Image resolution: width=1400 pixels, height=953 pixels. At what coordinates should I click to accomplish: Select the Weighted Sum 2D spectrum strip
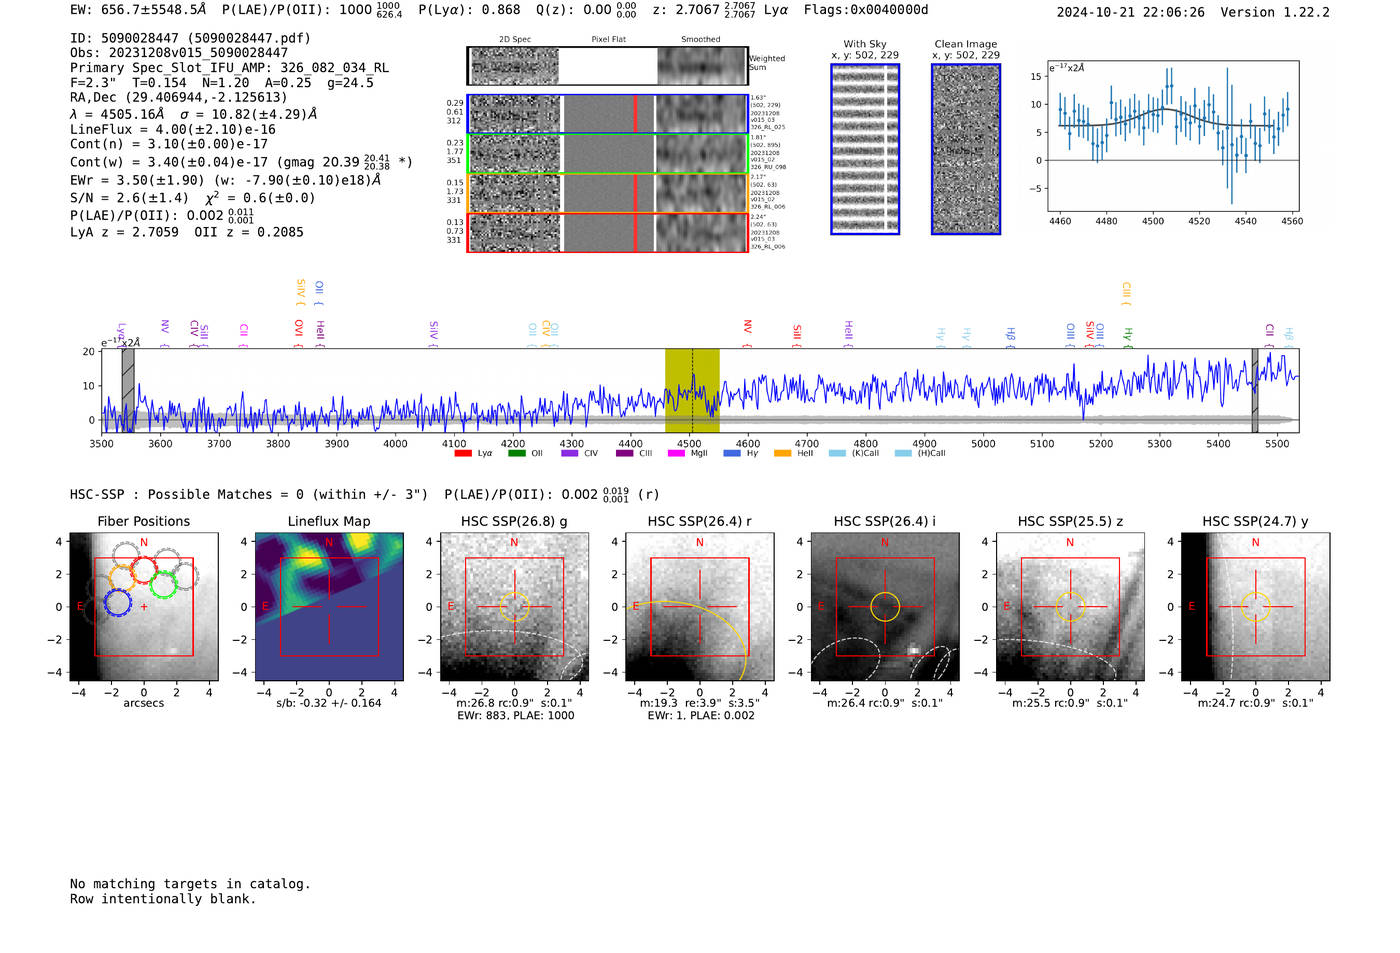[x=607, y=66]
